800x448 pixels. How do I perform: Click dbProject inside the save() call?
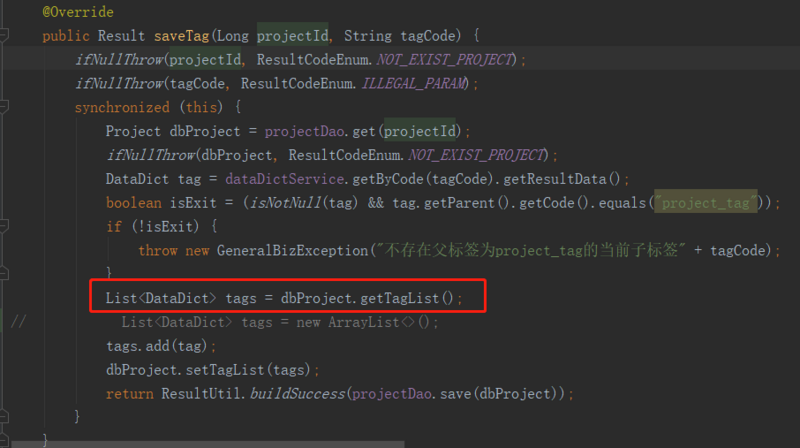tap(515, 394)
